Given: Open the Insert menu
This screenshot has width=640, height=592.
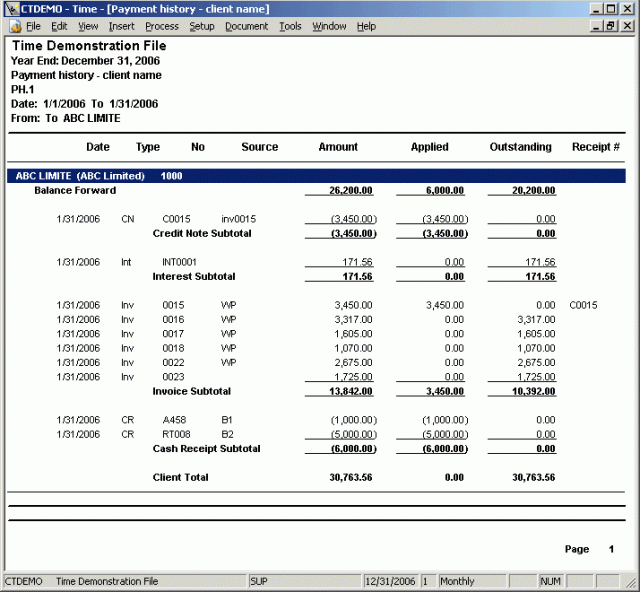Looking at the screenshot, I should (121, 26).
